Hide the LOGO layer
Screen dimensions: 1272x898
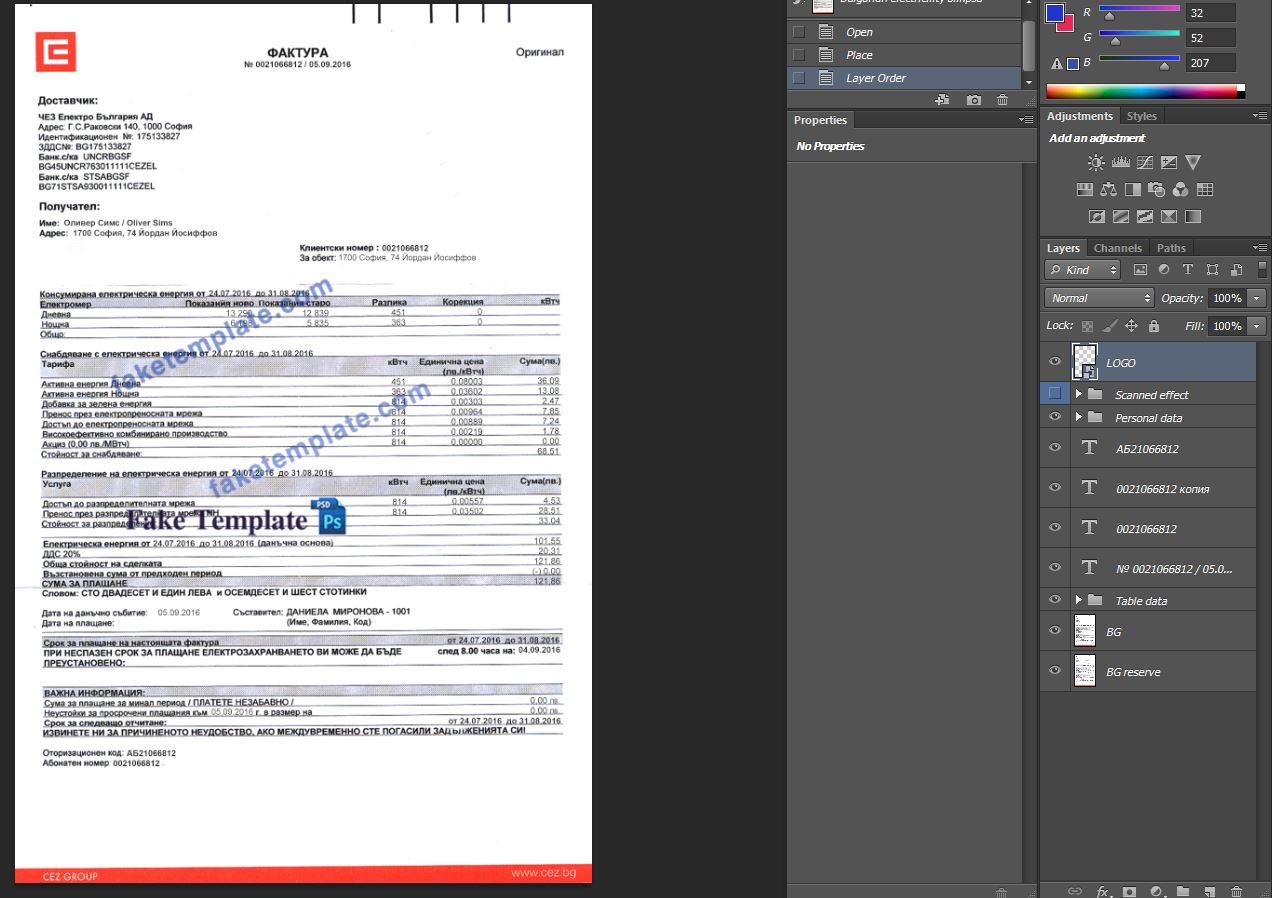point(1055,362)
